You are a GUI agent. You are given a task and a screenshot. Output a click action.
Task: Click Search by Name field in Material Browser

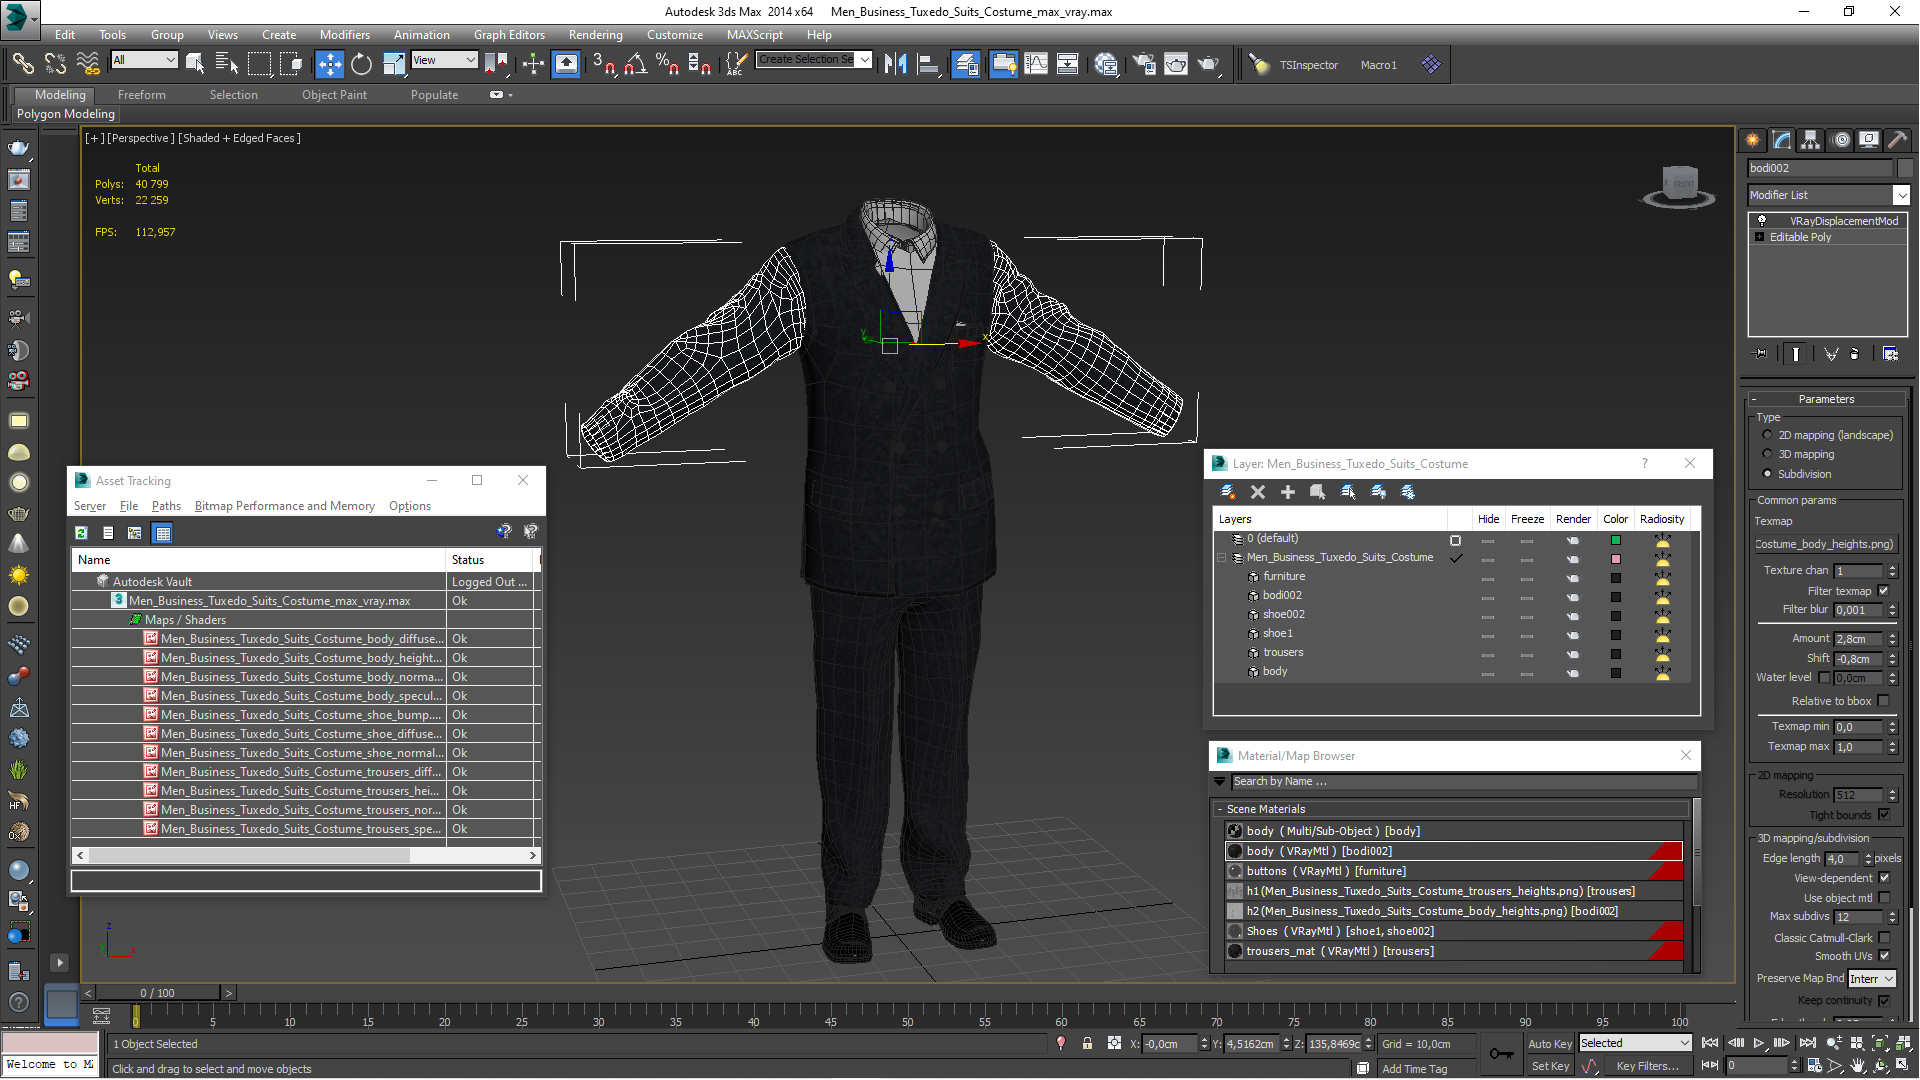click(x=1464, y=782)
